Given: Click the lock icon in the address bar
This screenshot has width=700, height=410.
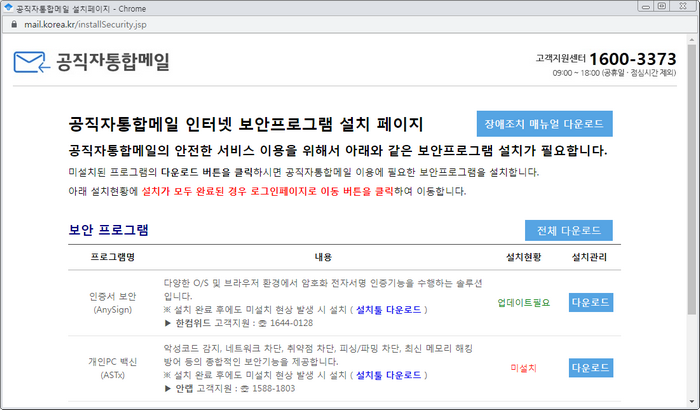Looking at the screenshot, I should pos(14,25).
